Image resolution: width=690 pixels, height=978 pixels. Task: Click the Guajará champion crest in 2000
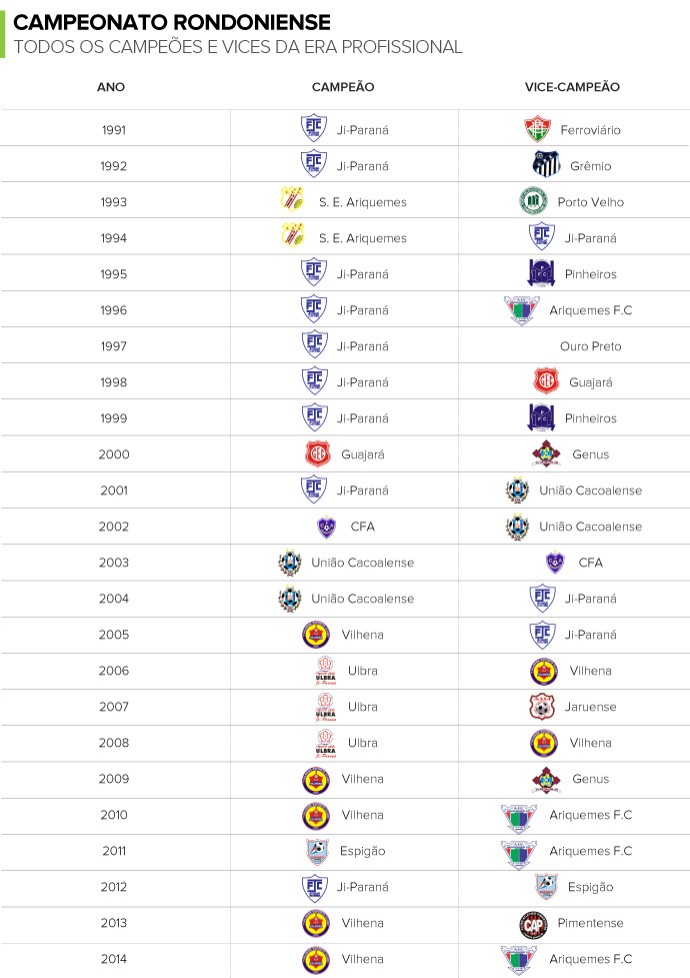point(318,453)
